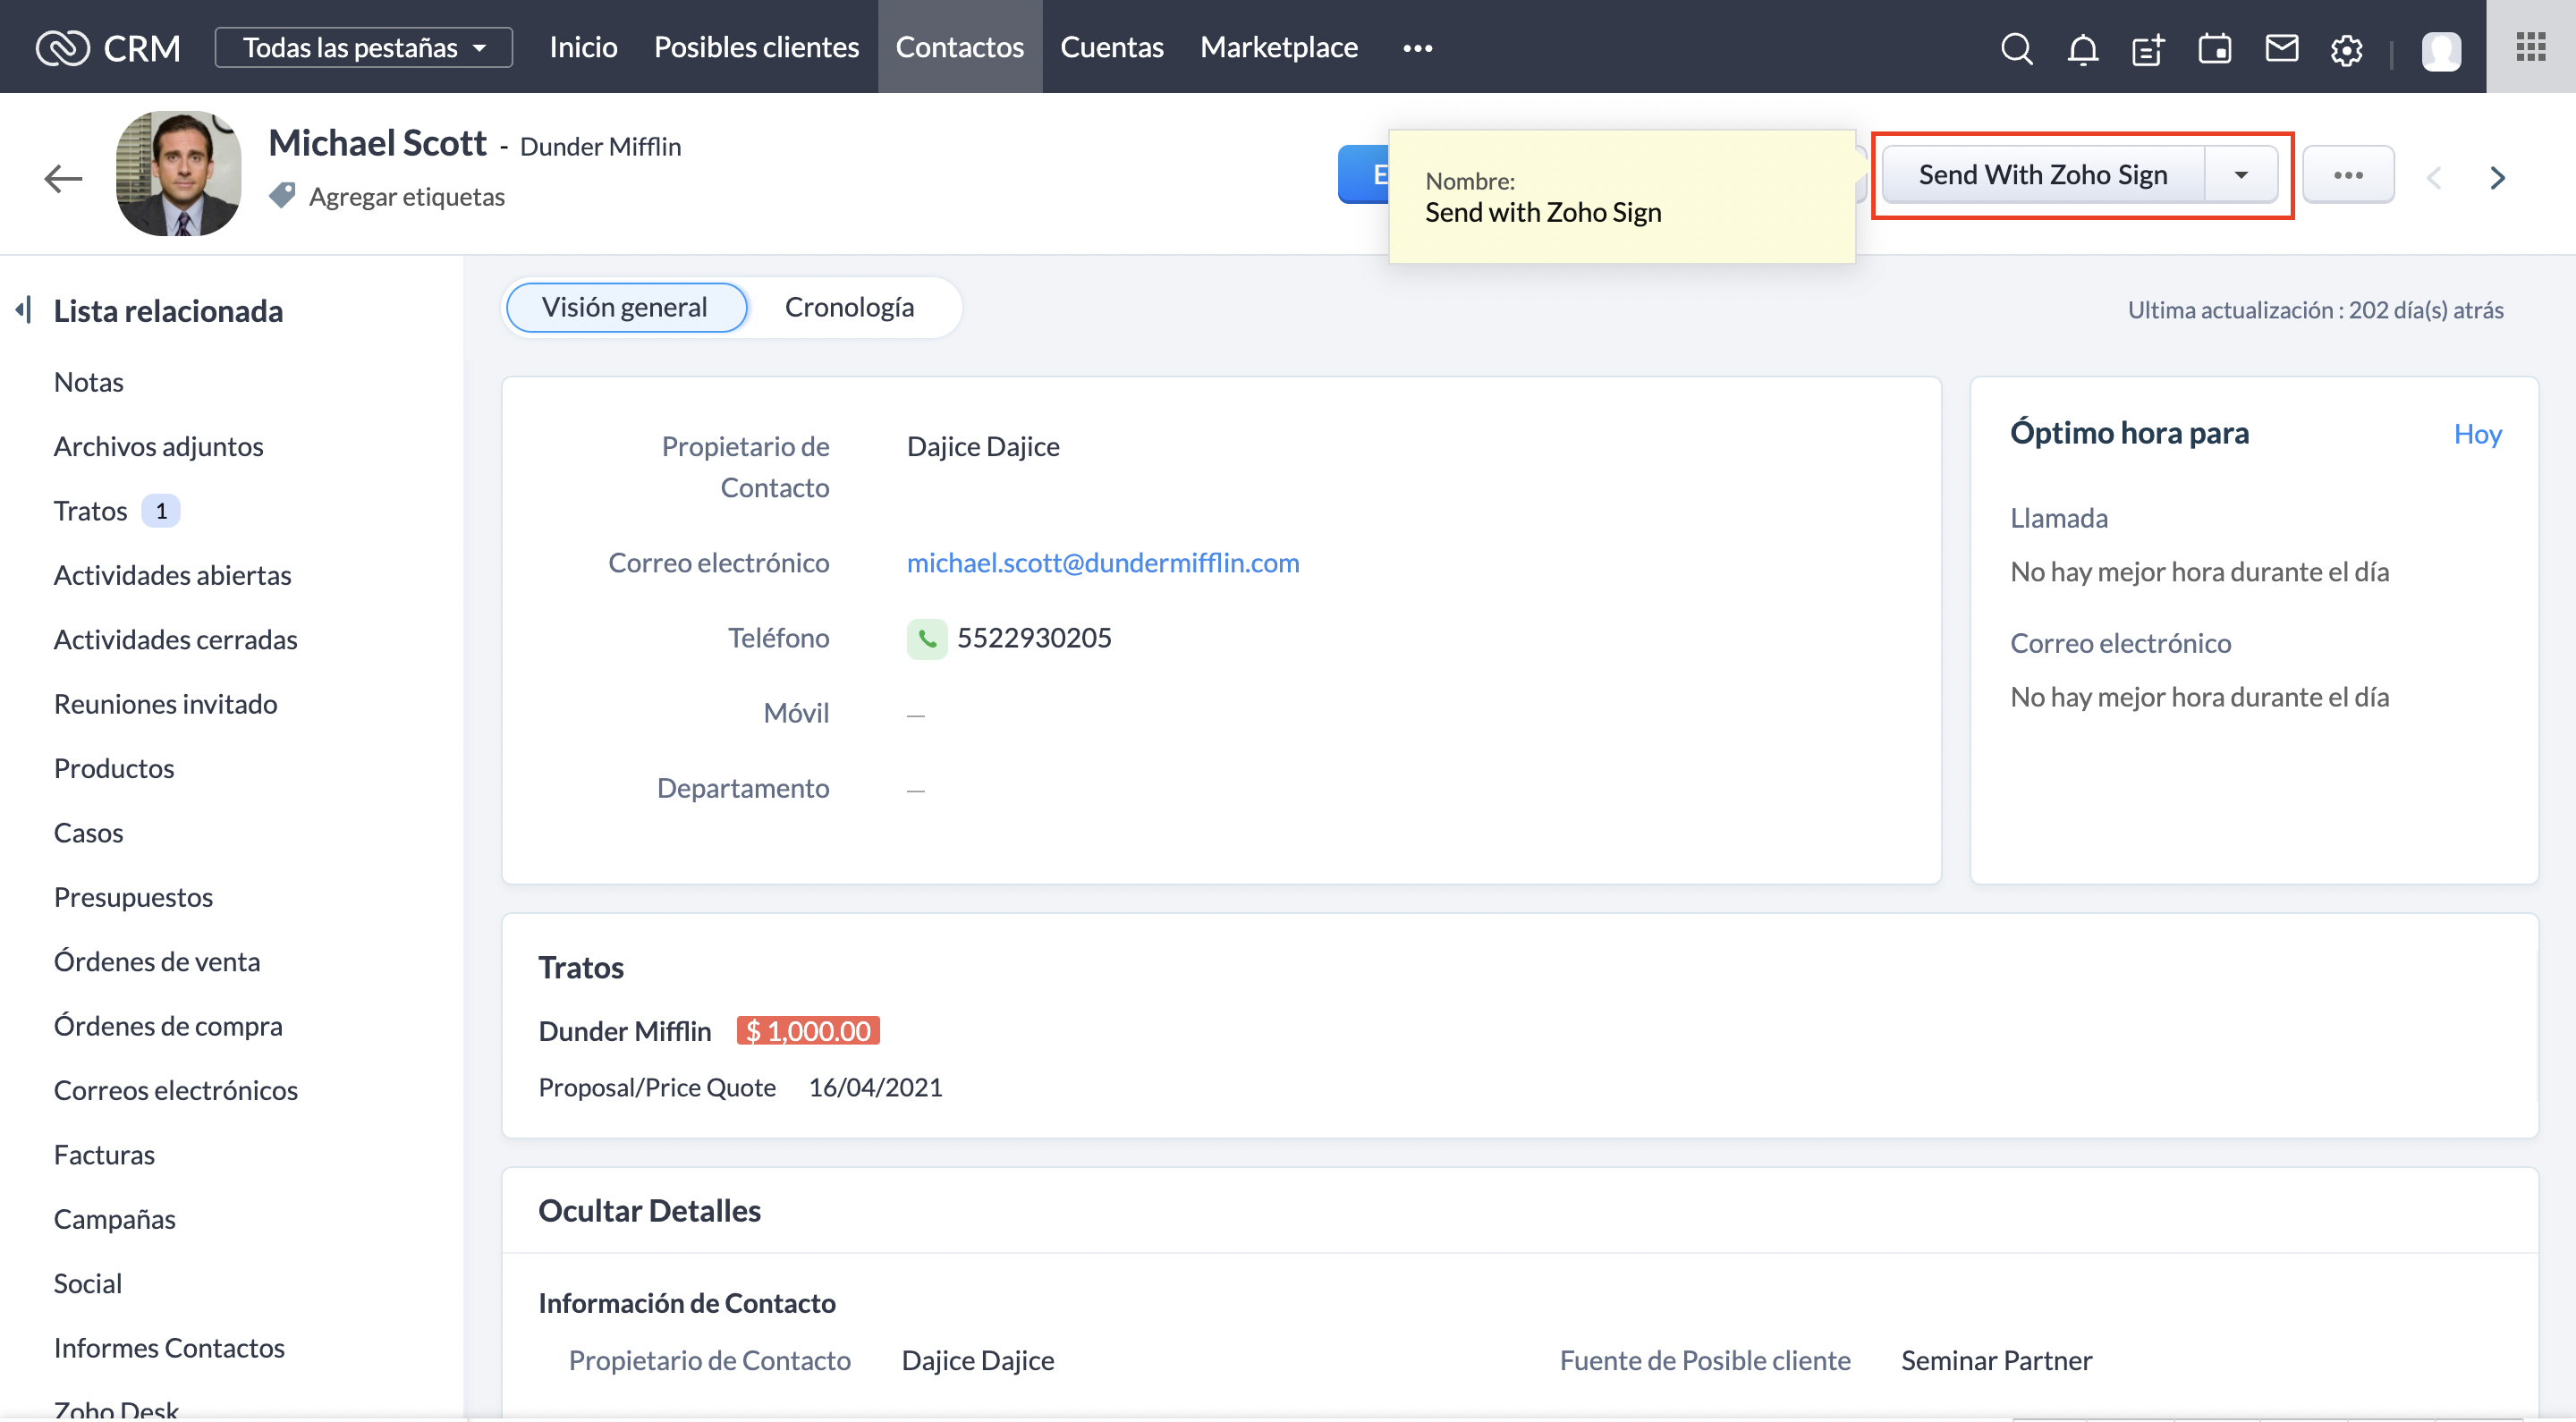Screen dimensions: 2576x1422
Task: Open the Posibles clientes tab
Action: coord(756,47)
